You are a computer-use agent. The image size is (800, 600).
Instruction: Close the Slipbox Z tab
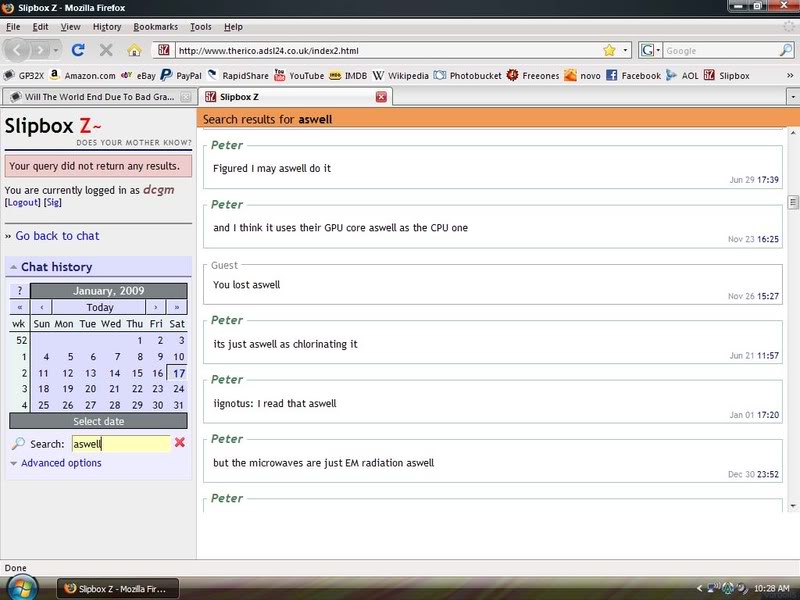[381, 97]
